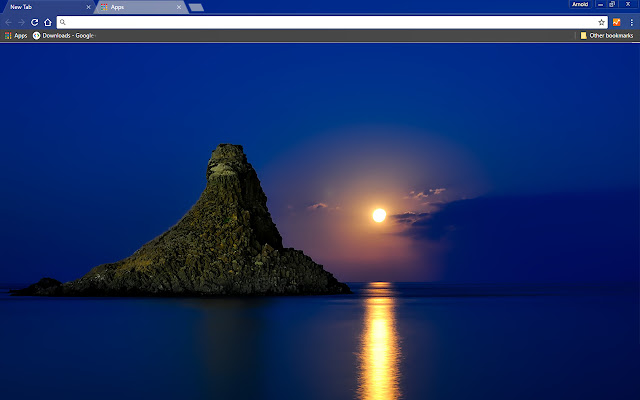Screen dimensions: 640x400
Task: Go back with the back arrow
Action: pos(8,22)
